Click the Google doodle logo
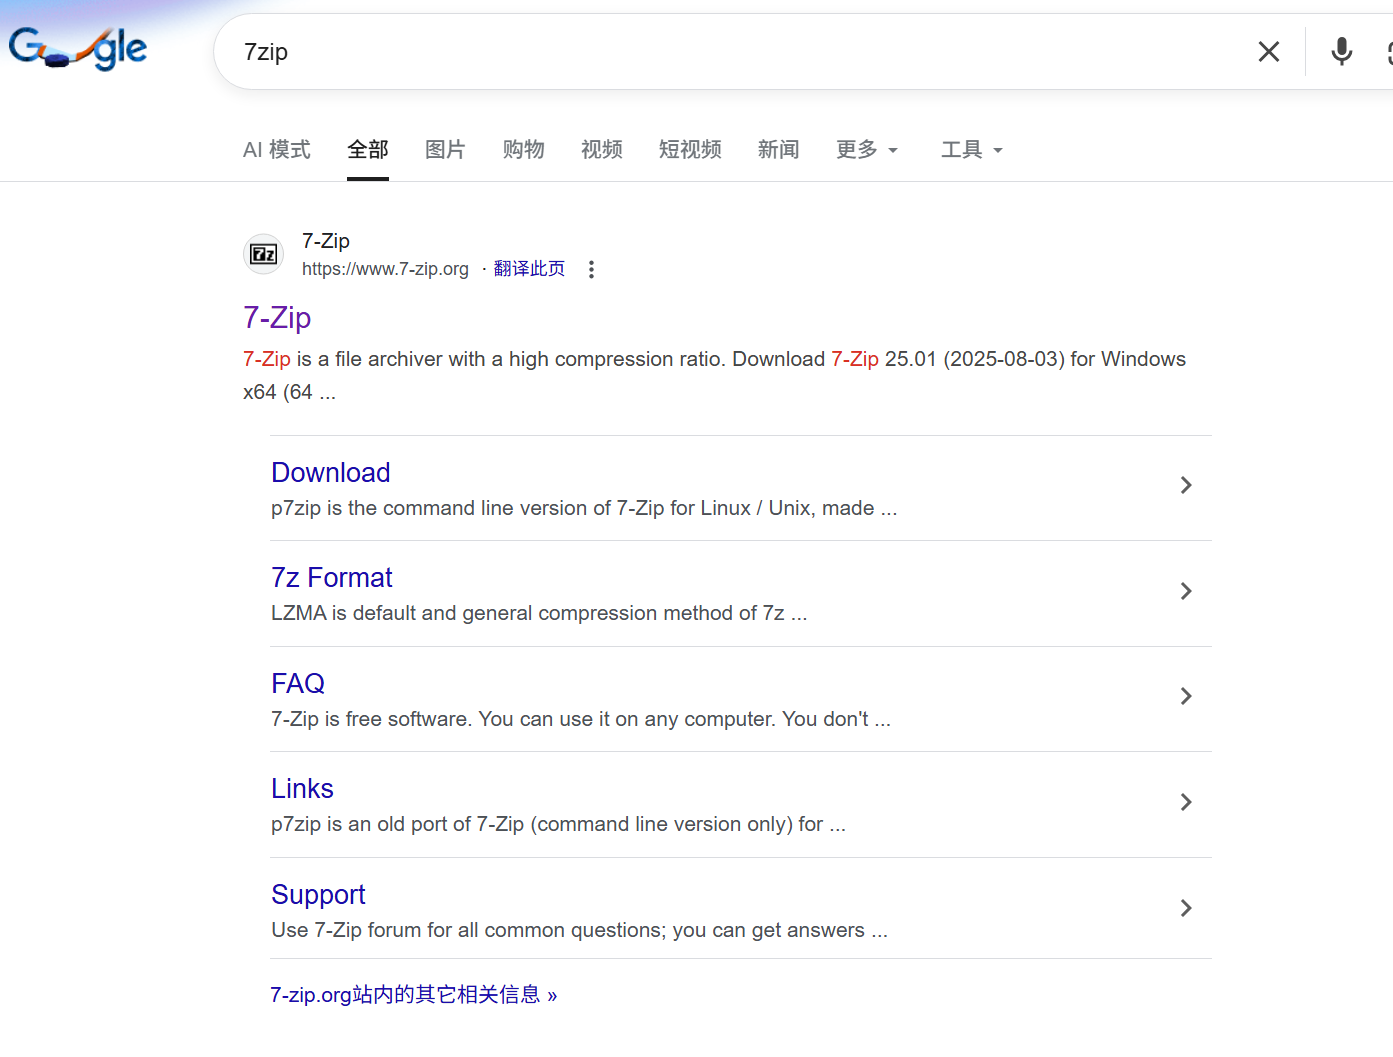The width and height of the screenshot is (1393, 1057). [x=78, y=47]
